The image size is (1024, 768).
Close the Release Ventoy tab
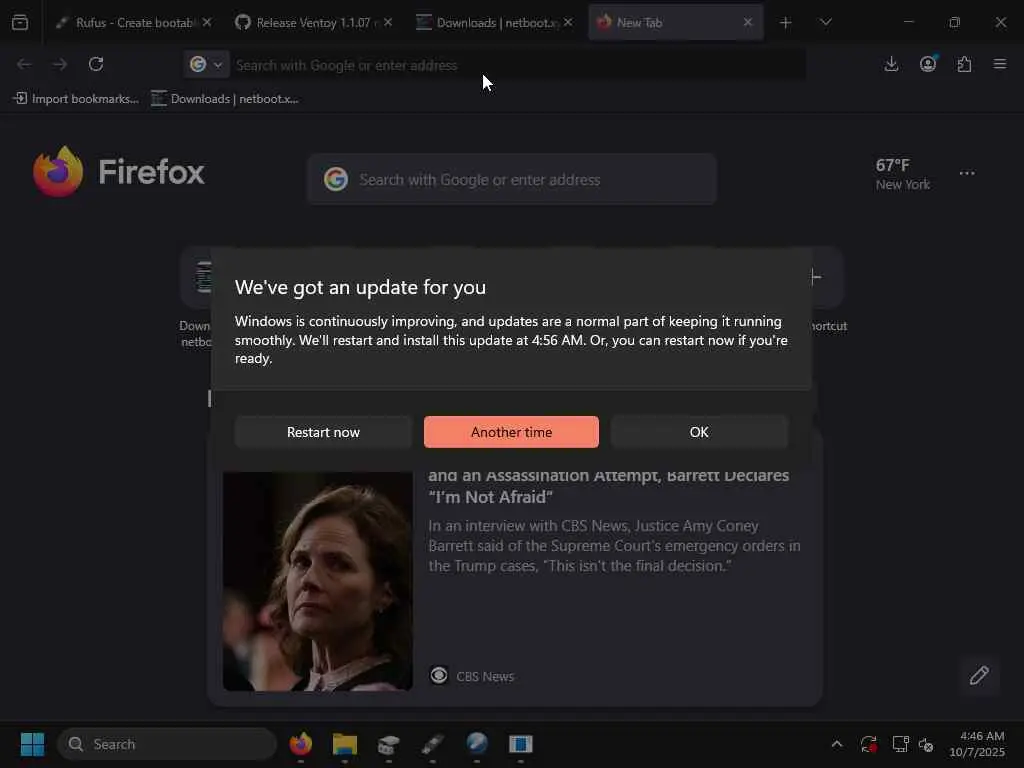pos(388,22)
